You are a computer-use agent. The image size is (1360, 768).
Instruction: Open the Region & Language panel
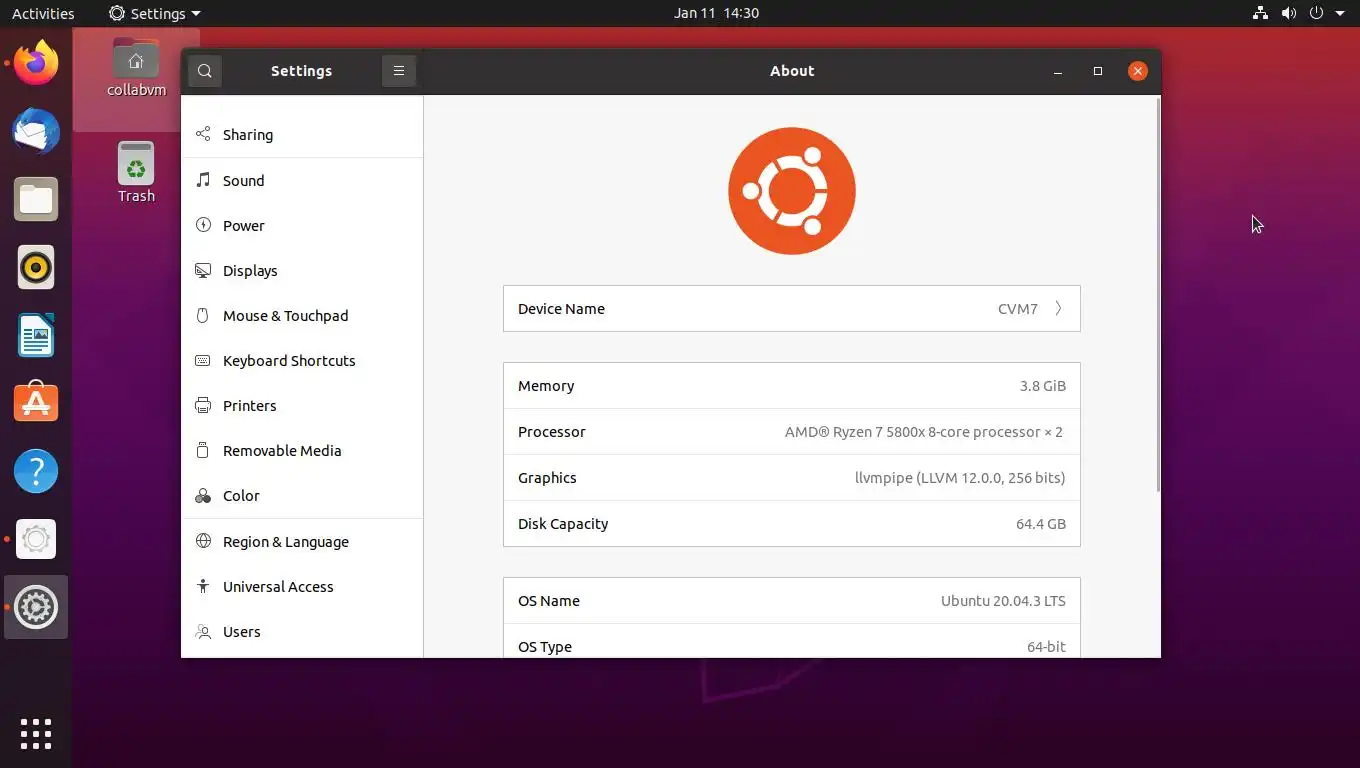coord(302,541)
